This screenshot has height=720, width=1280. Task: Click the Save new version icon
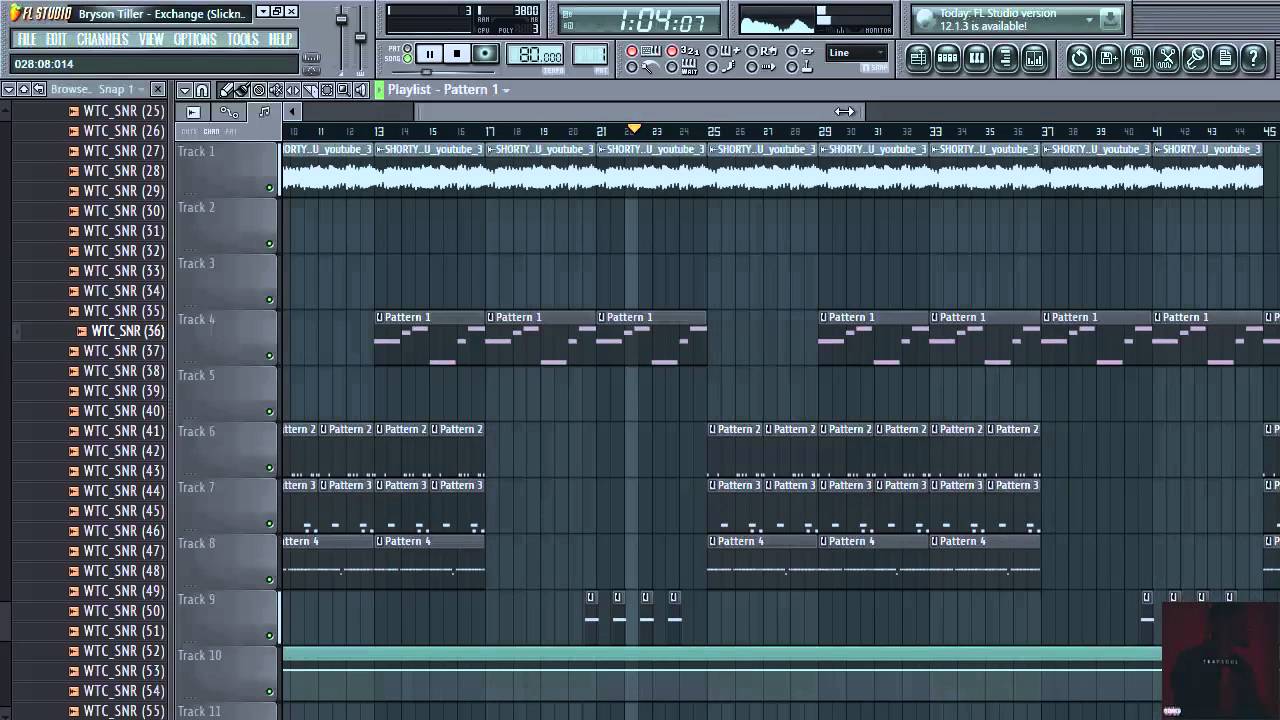[x=1108, y=58]
